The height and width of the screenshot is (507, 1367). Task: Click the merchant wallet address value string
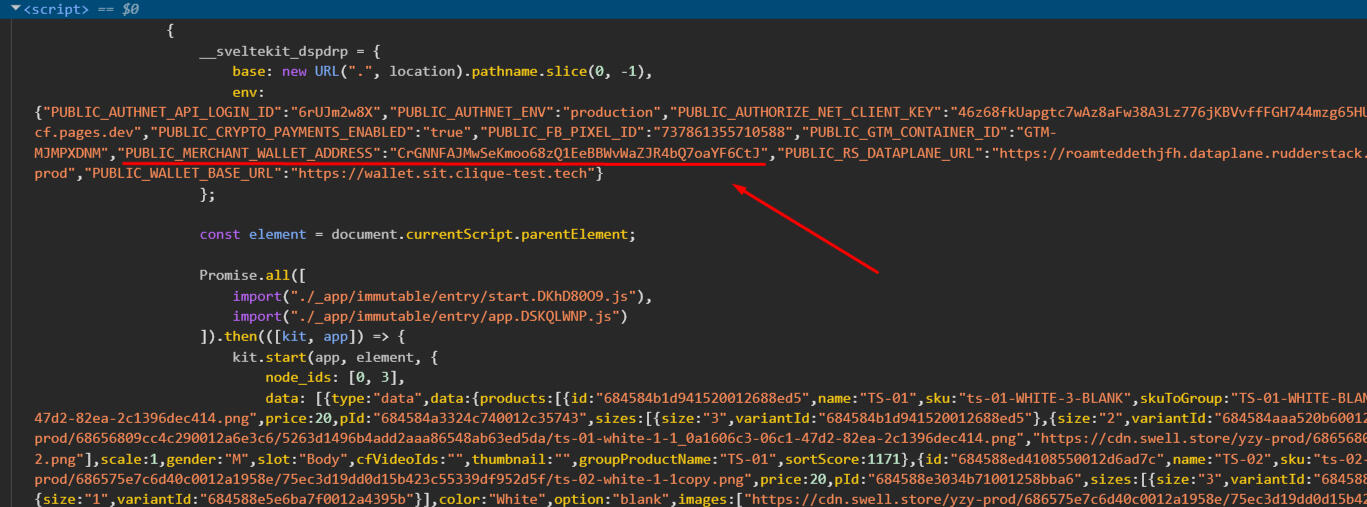[580, 153]
